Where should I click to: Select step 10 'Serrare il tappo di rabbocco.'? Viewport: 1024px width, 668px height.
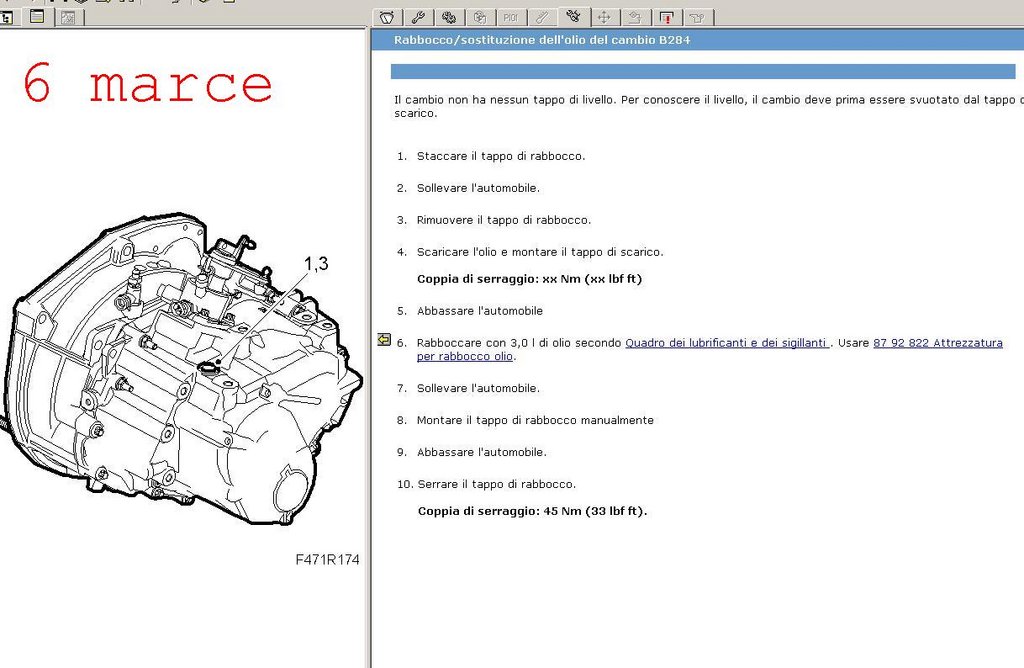(x=497, y=484)
